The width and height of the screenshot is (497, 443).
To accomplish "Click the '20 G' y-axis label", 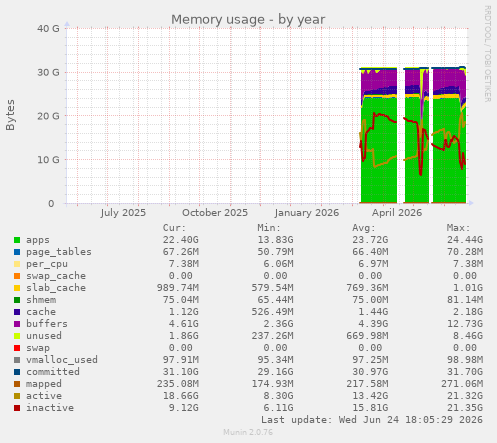I will pos(48,116).
